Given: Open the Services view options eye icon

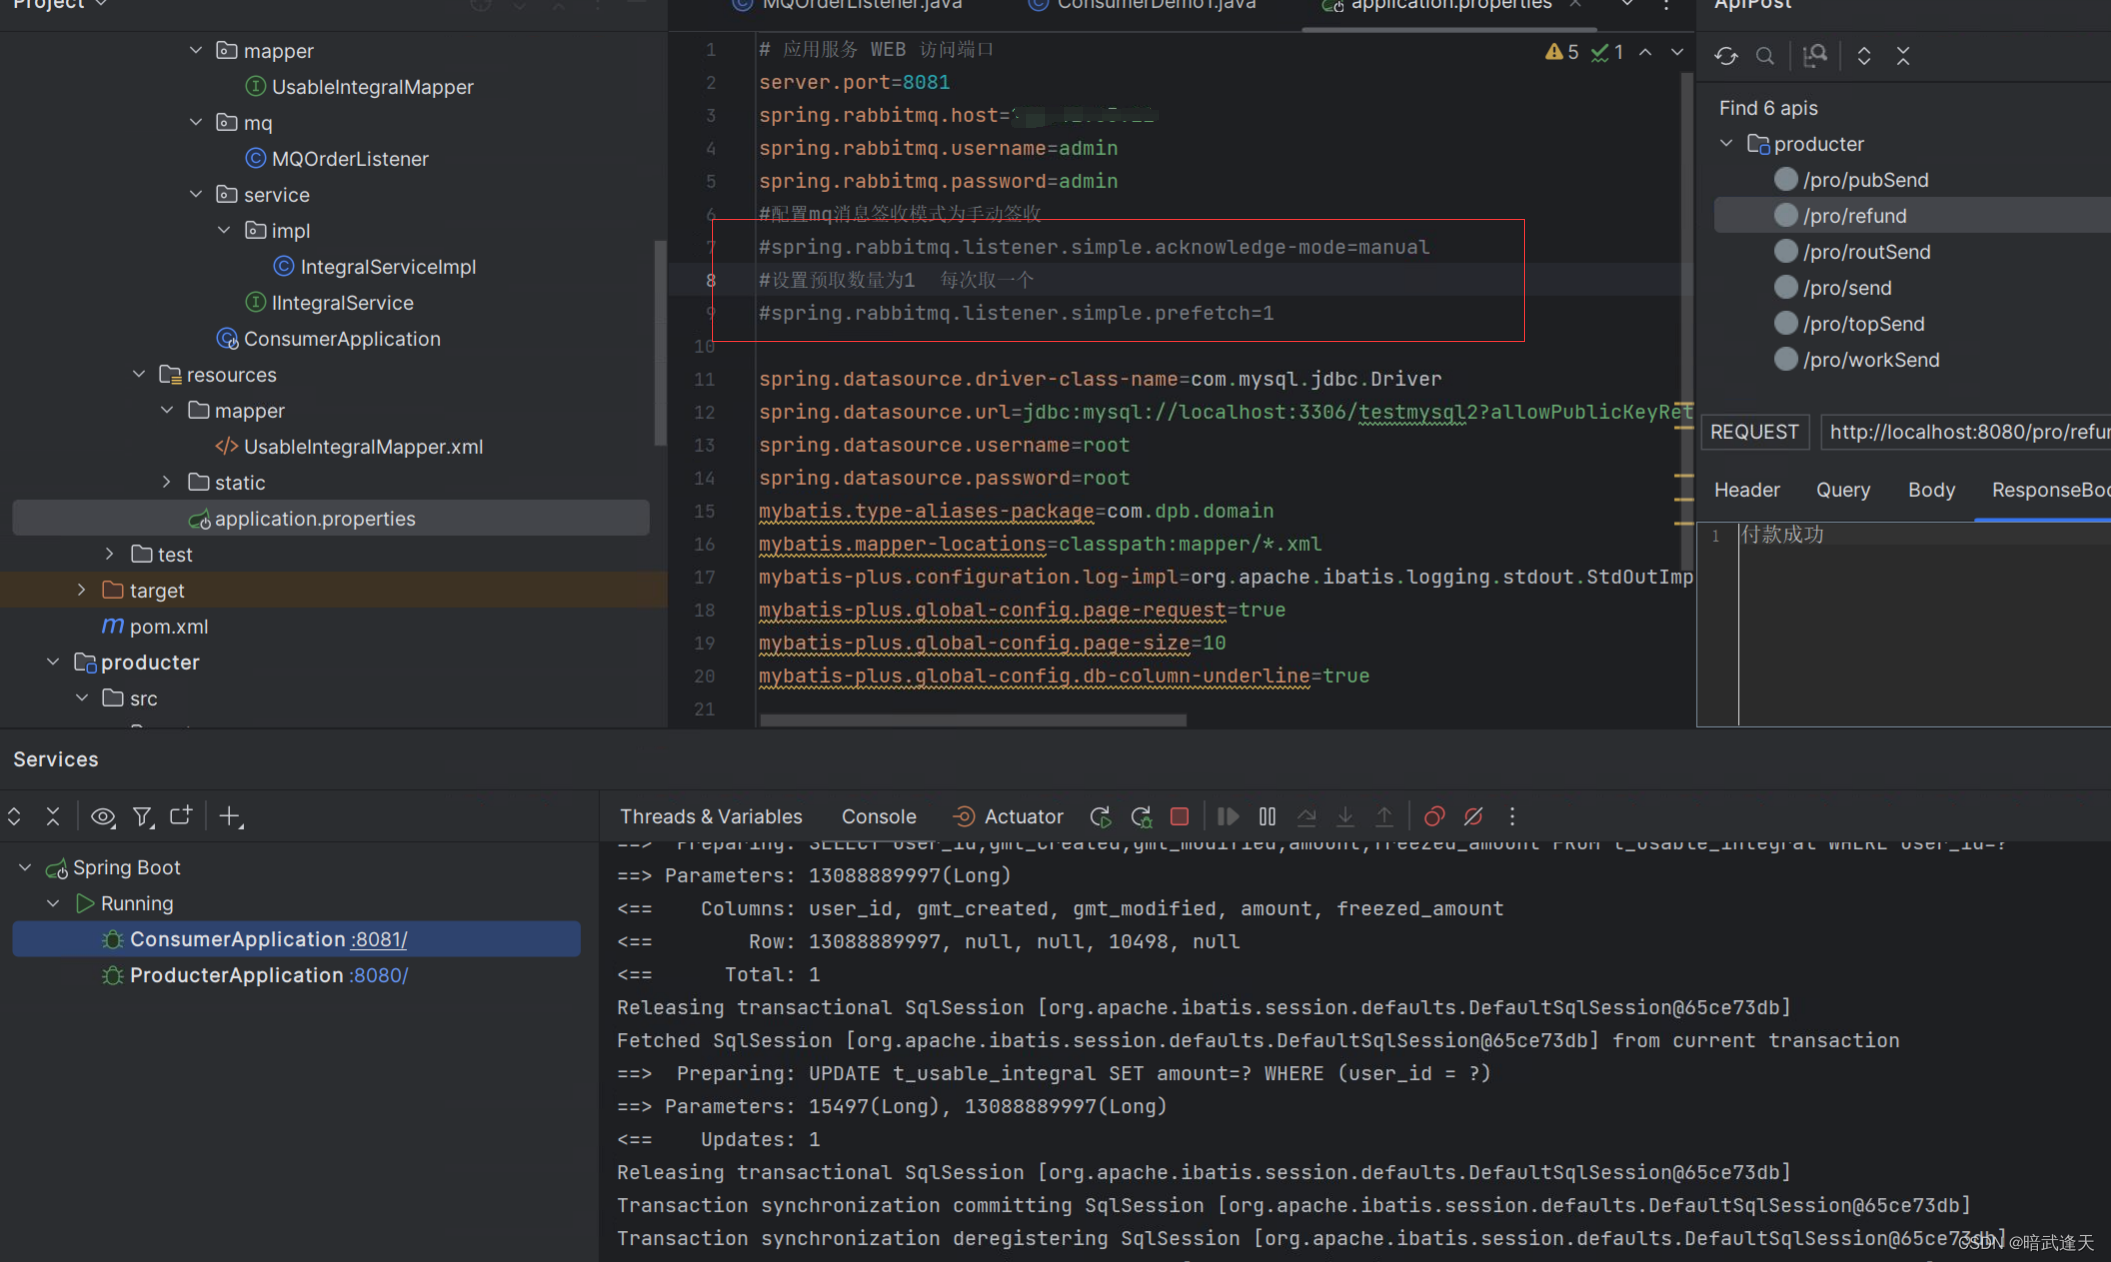Looking at the screenshot, I should pos(103,817).
